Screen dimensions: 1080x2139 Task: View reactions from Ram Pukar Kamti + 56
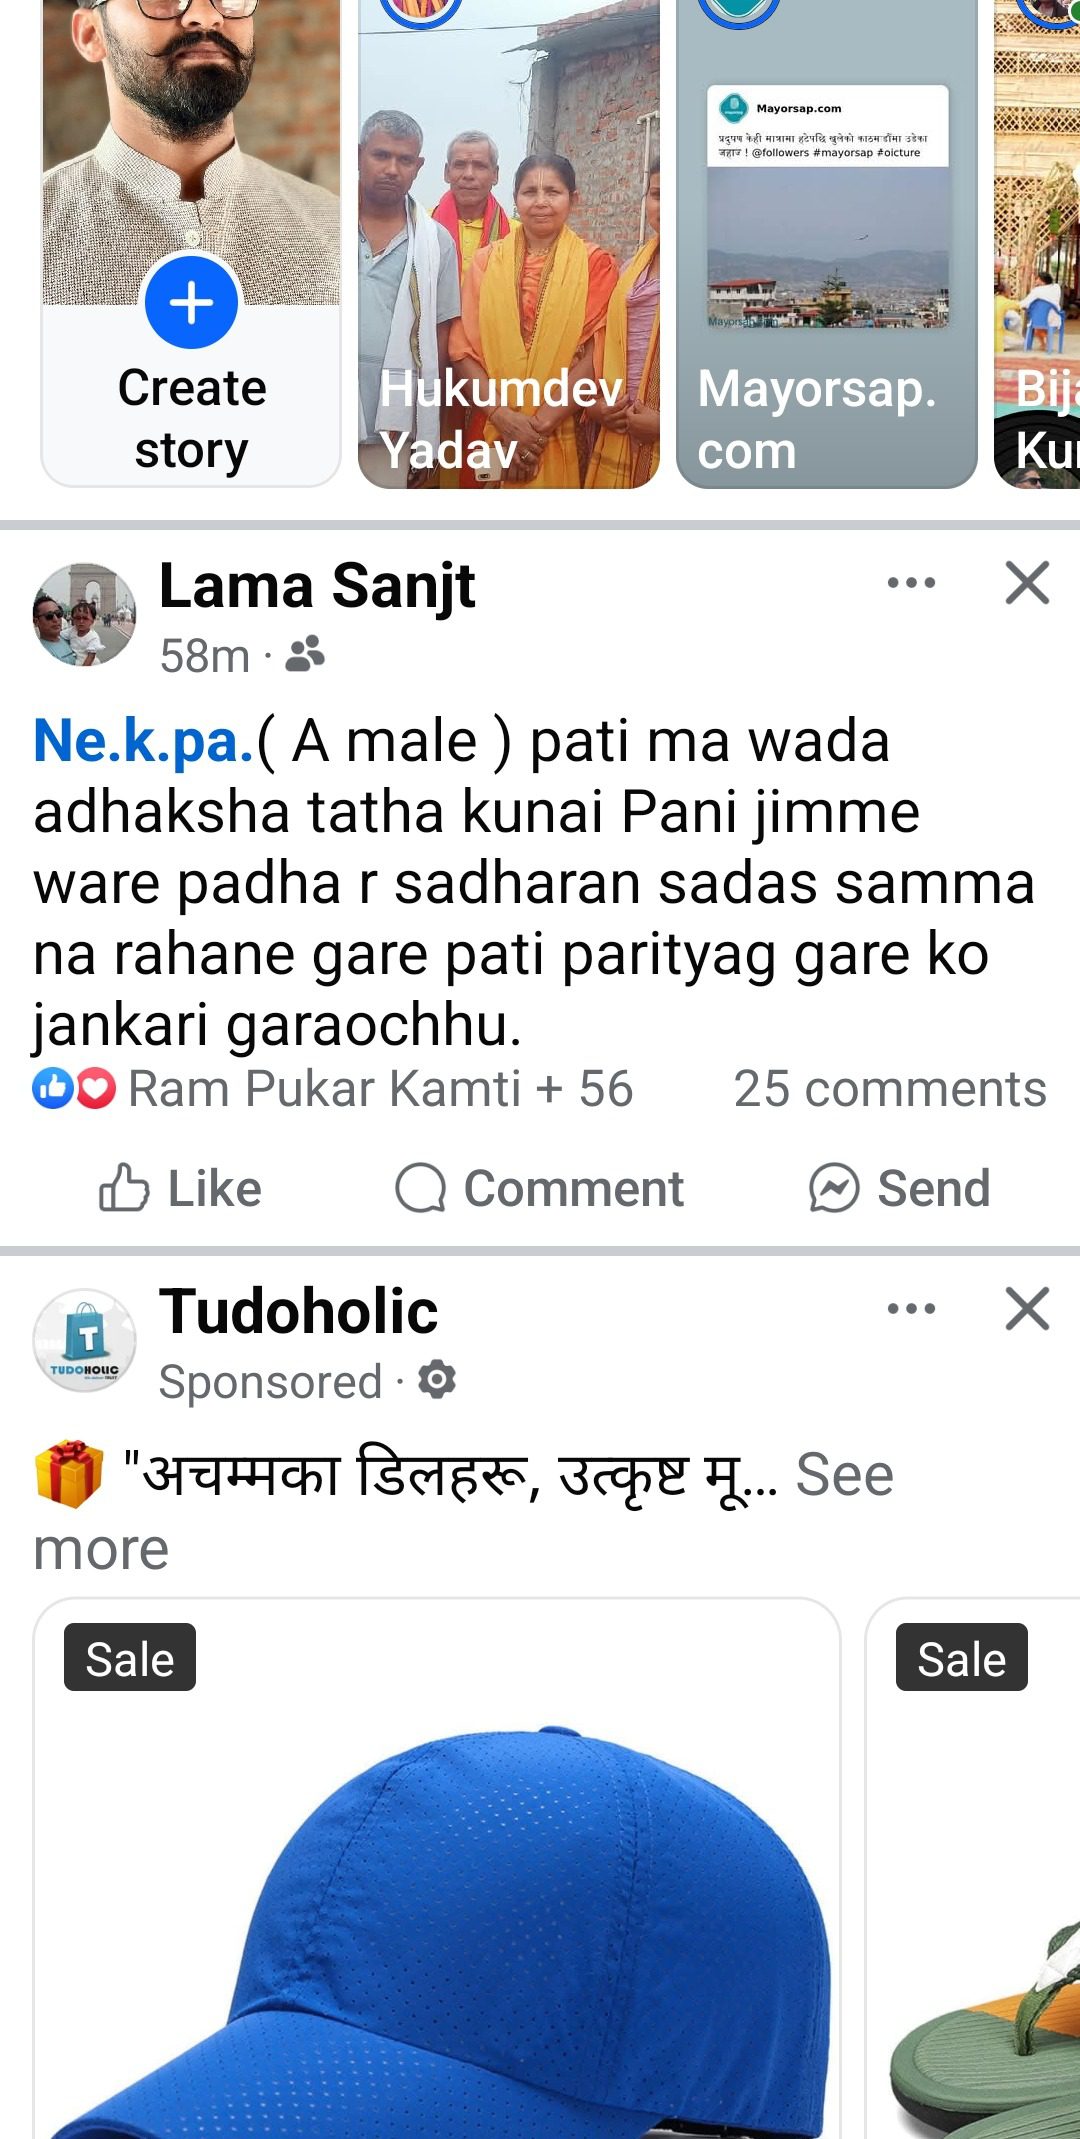(380, 1089)
